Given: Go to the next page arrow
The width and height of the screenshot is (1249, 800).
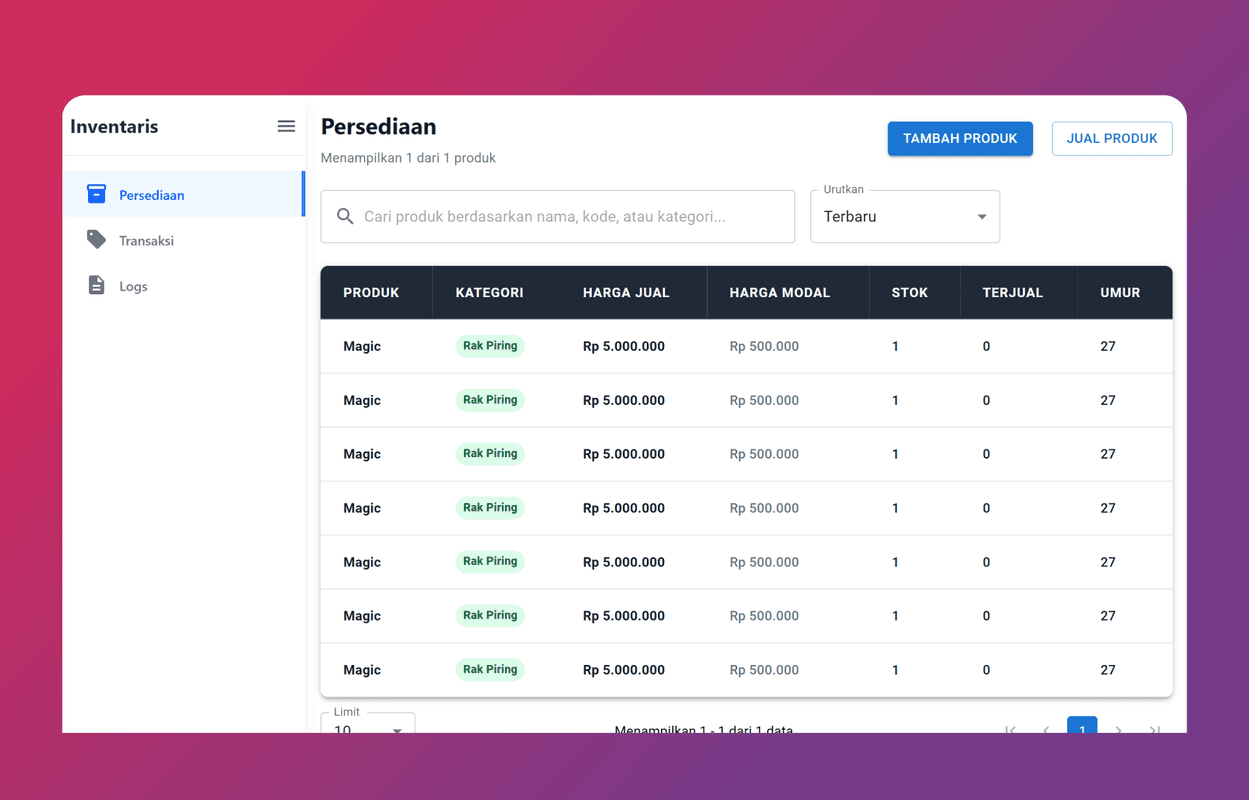Looking at the screenshot, I should 1118,729.
